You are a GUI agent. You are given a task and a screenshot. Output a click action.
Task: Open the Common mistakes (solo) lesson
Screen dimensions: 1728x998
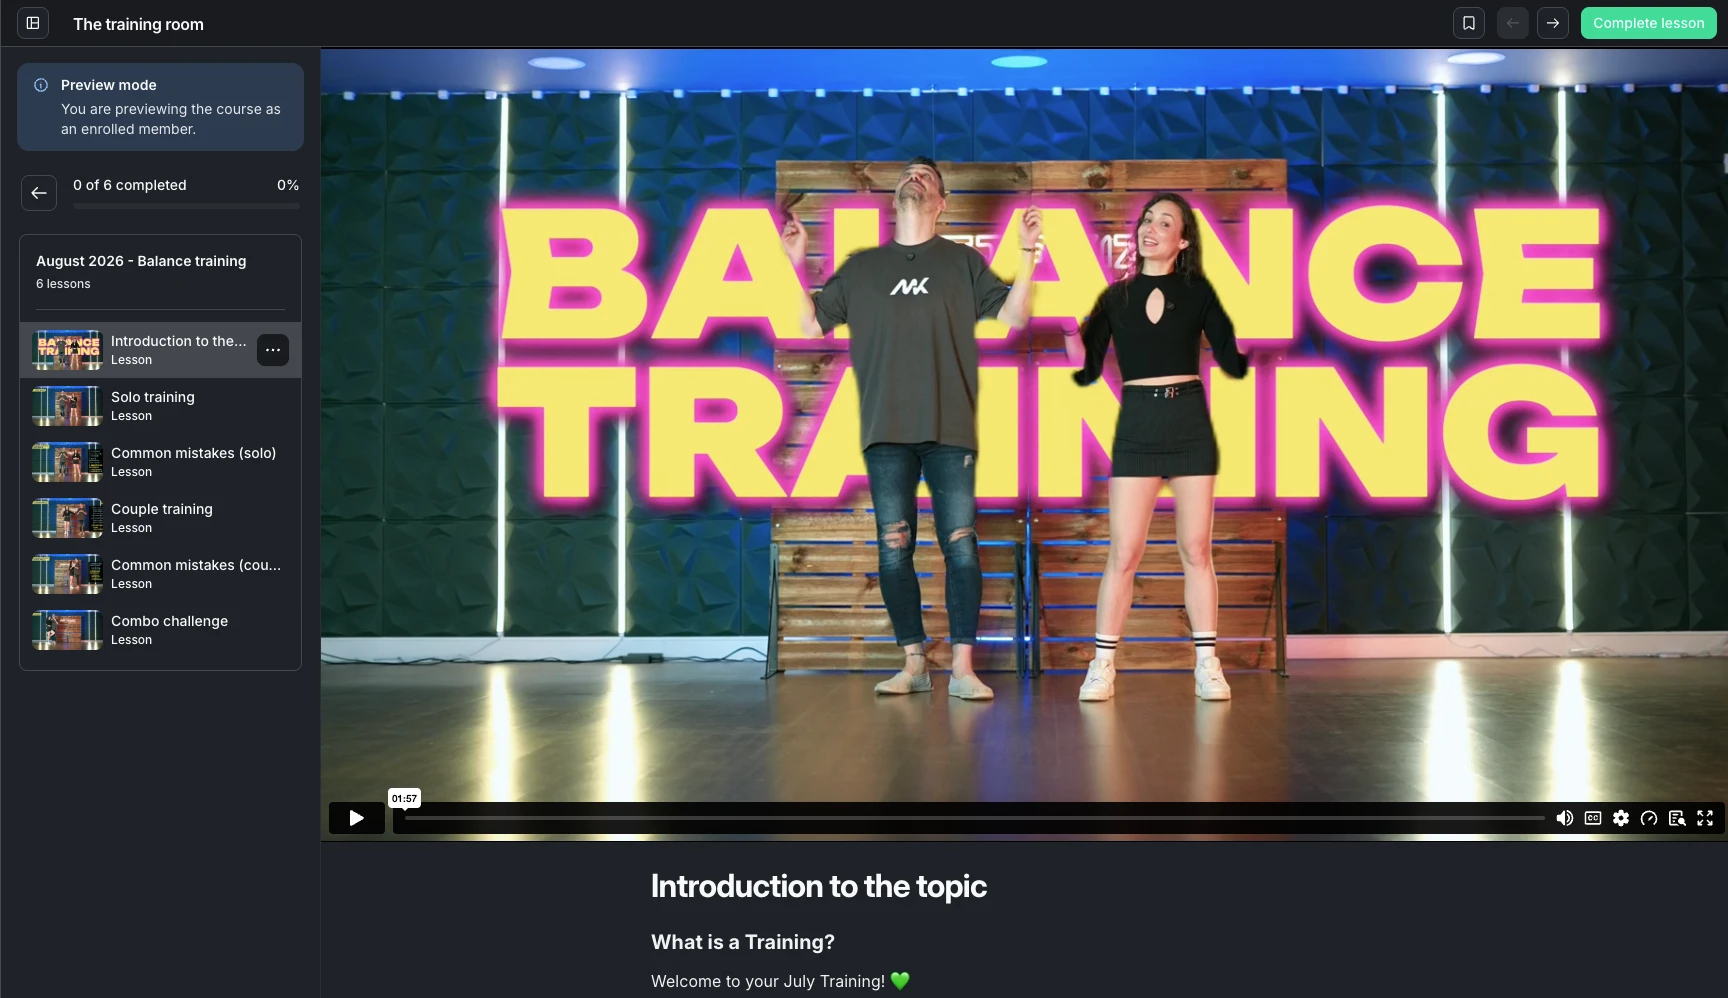pos(160,462)
